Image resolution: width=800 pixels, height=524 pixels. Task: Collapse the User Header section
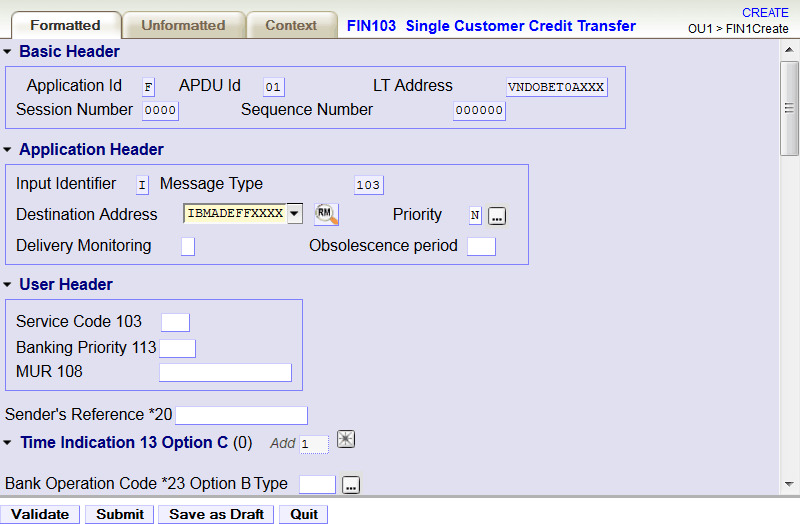7,285
